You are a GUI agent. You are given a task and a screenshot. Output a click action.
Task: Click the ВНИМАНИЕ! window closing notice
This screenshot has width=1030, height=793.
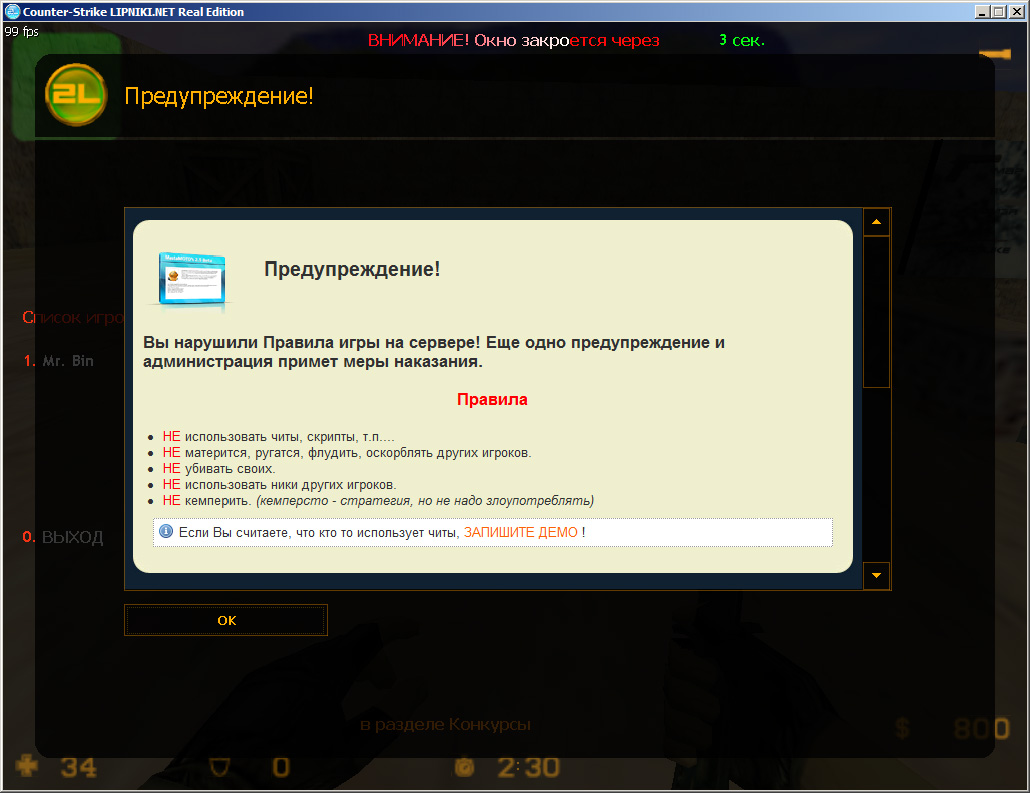(513, 40)
